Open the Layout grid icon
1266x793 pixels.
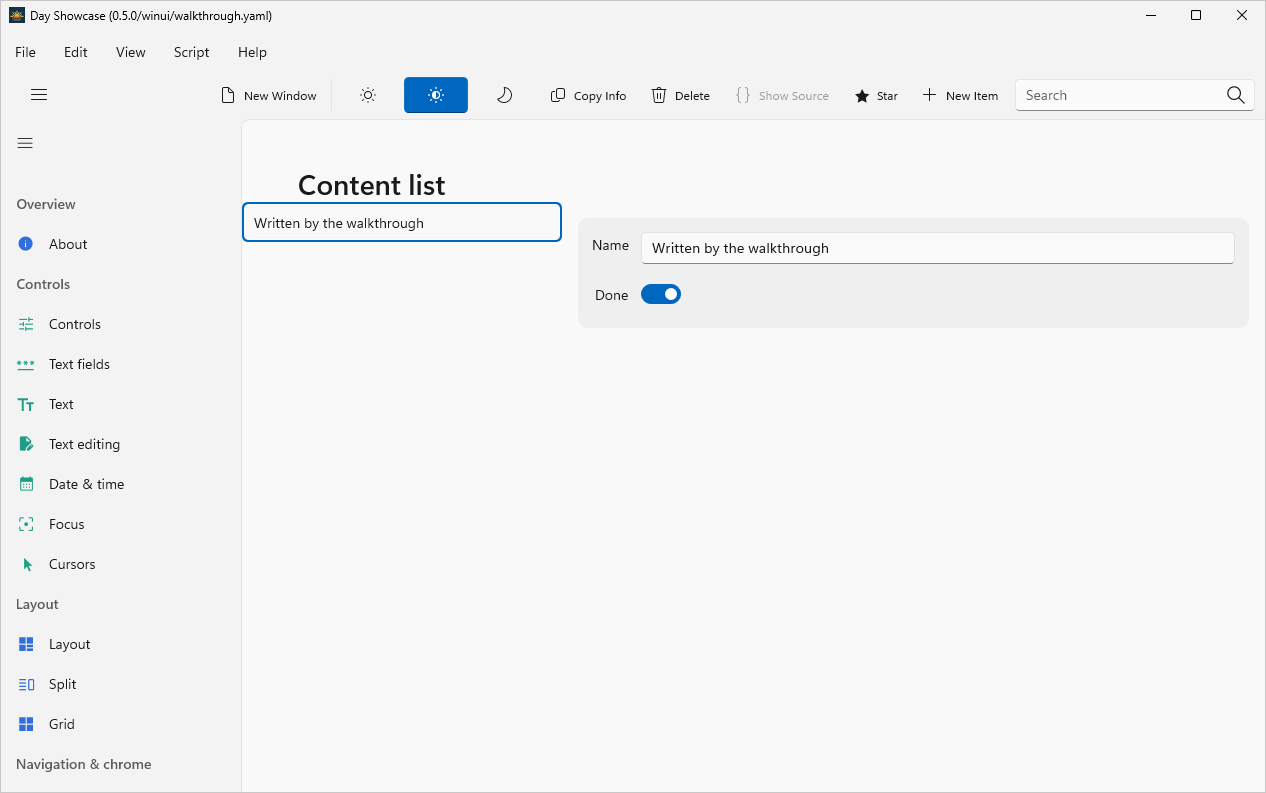pos(26,644)
